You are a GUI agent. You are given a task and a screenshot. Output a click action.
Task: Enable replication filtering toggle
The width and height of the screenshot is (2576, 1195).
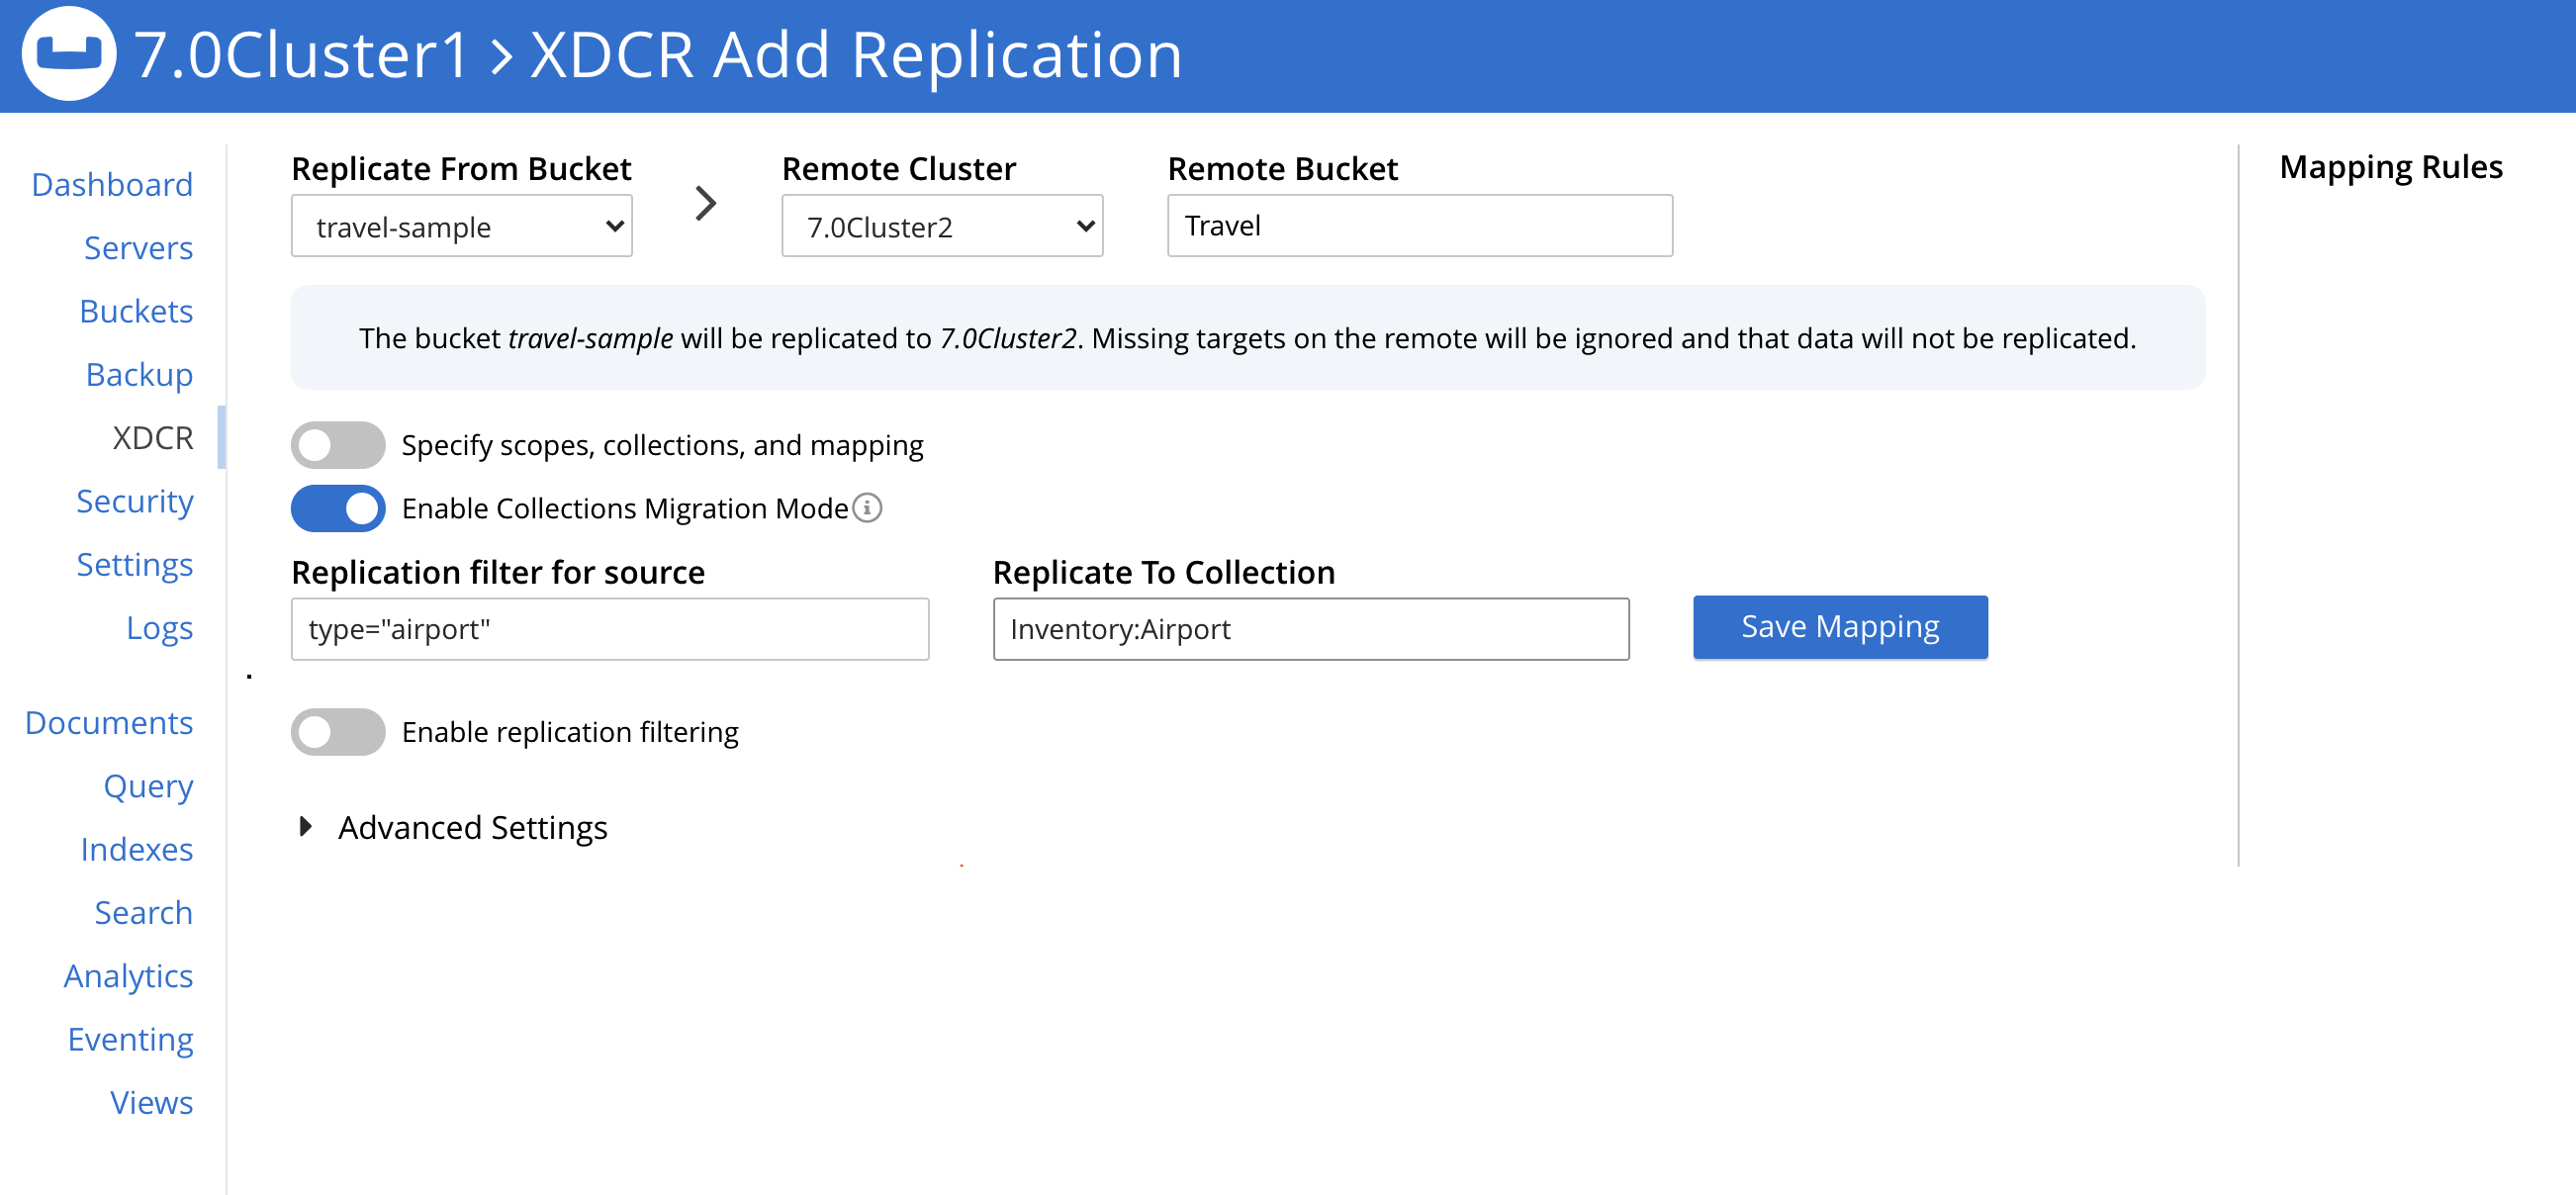click(x=338, y=732)
